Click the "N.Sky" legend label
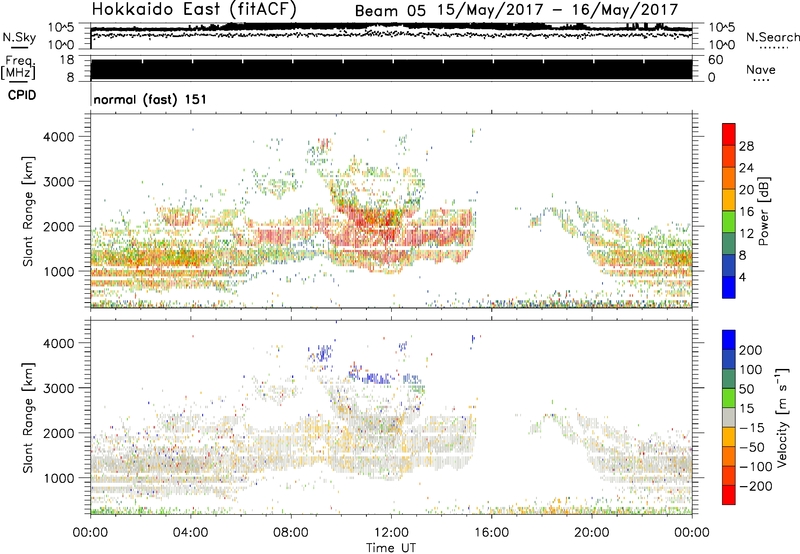The width and height of the screenshot is (800, 554). (19, 37)
